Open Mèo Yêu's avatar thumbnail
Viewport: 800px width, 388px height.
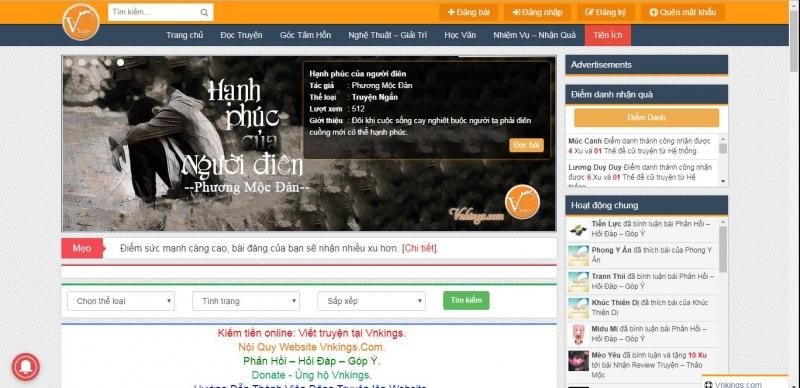[x=579, y=360]
